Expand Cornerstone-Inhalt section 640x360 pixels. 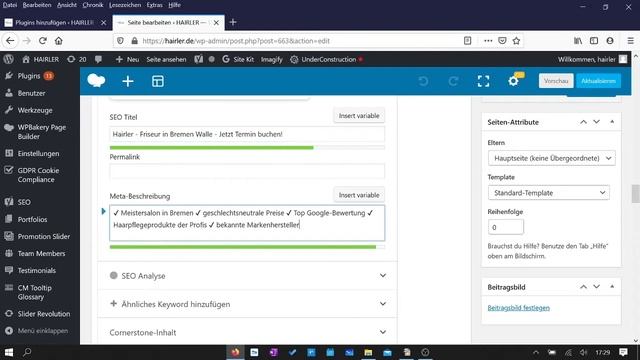point(247,332)
